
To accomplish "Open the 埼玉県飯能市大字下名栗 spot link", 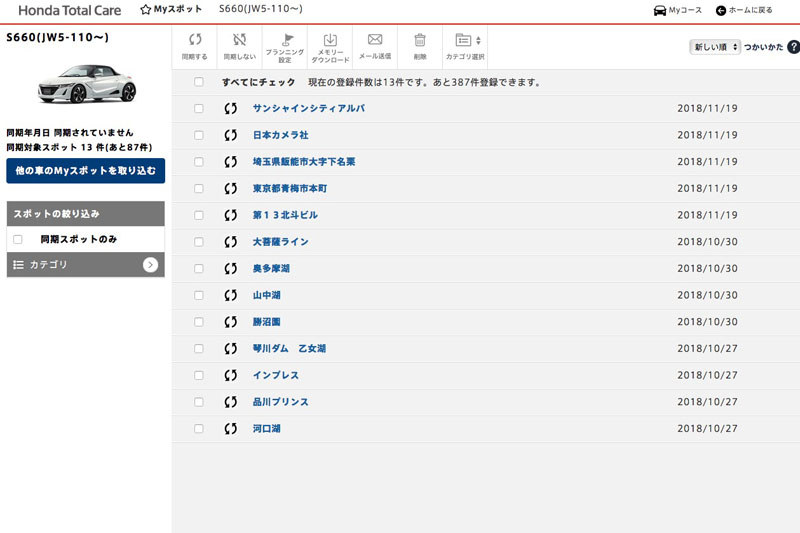I will pos(304,162).
